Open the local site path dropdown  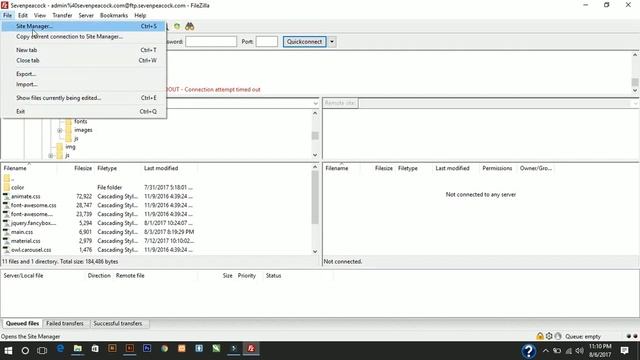click(315, 103)
